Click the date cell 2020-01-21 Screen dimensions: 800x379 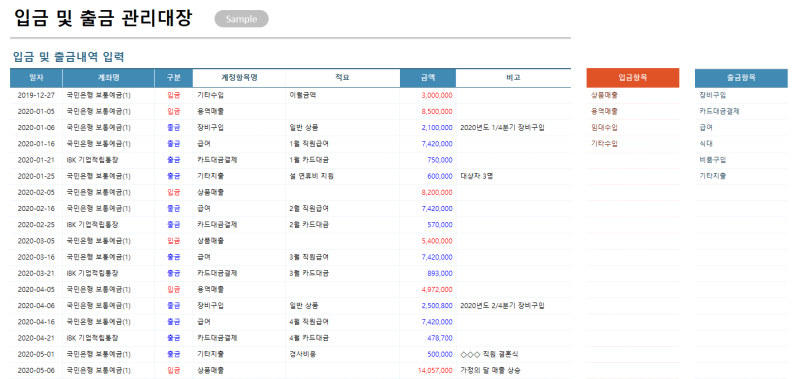coord(36,160)
